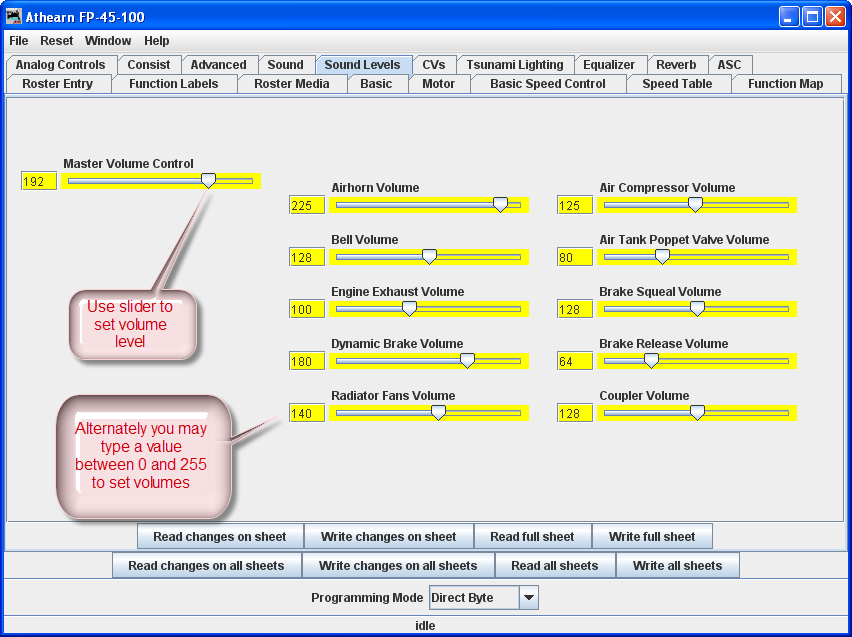Open the Window menu

108,41
